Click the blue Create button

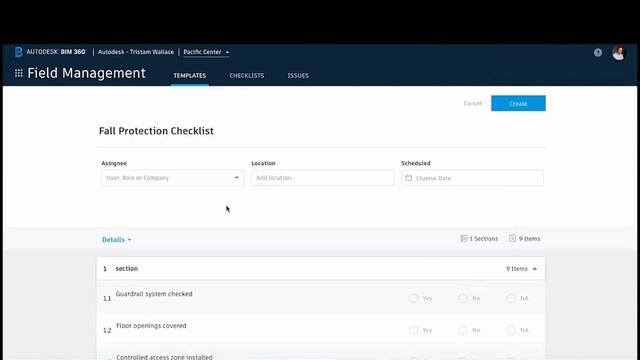click(x=518, y=103)
